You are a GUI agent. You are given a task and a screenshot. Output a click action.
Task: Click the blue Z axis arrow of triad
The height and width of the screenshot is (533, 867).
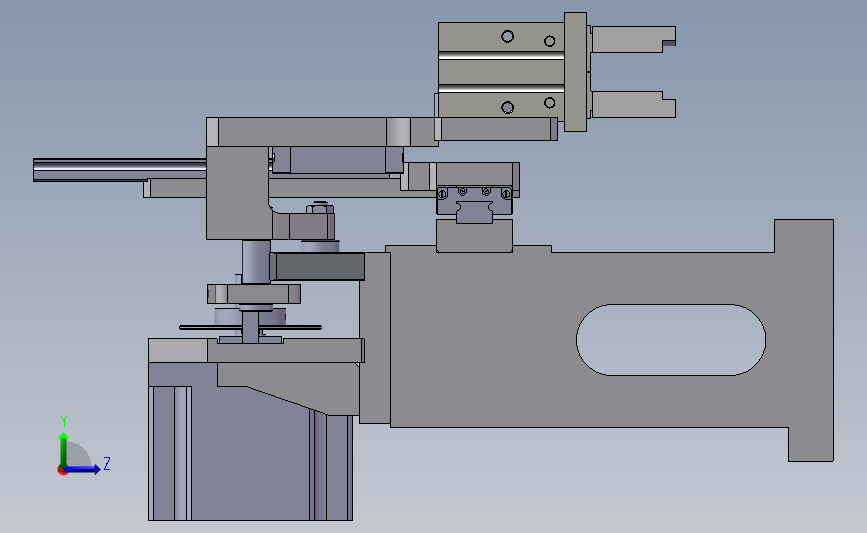click(83, 469)
